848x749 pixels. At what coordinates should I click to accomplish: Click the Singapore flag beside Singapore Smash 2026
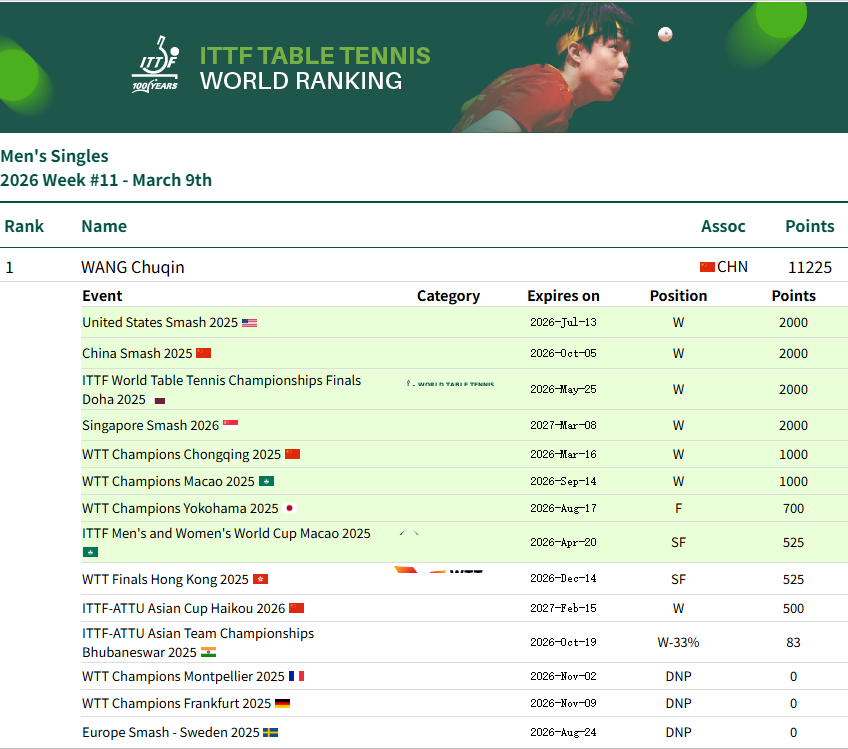click(230, 425)
